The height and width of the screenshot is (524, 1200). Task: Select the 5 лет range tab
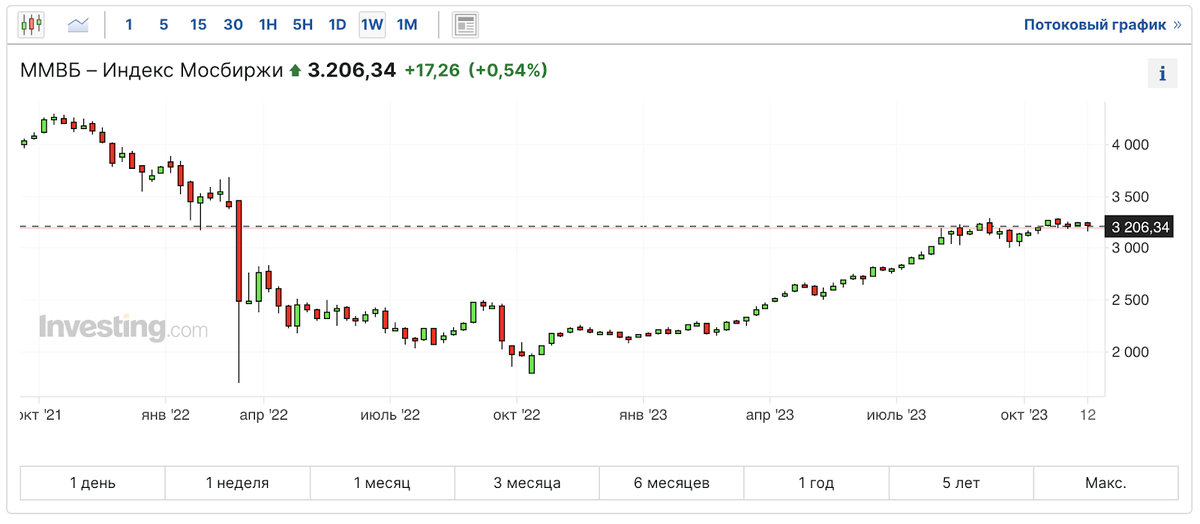961,483
